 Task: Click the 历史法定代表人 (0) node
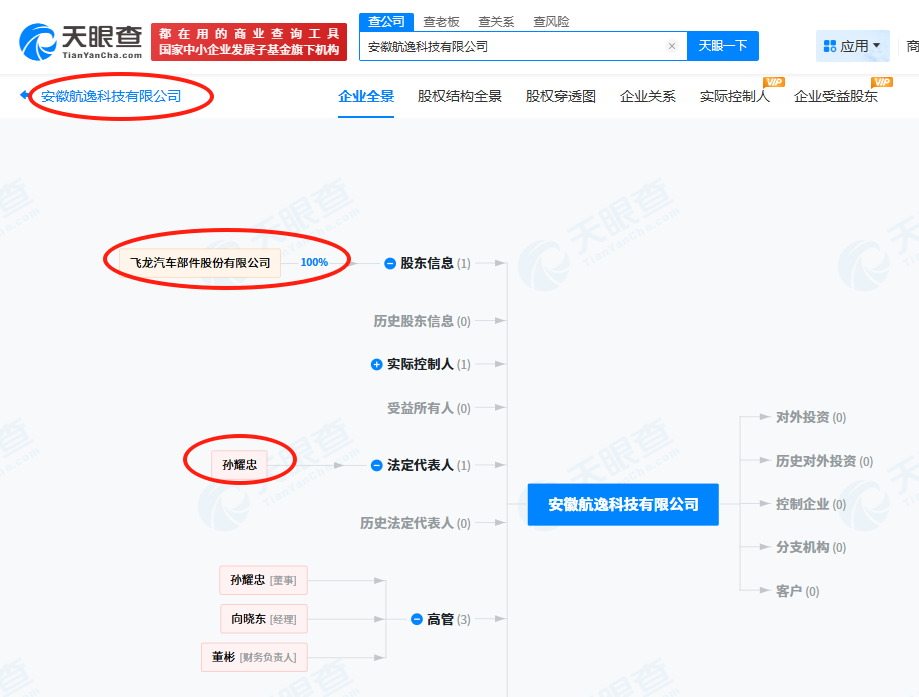coord(415,523)
